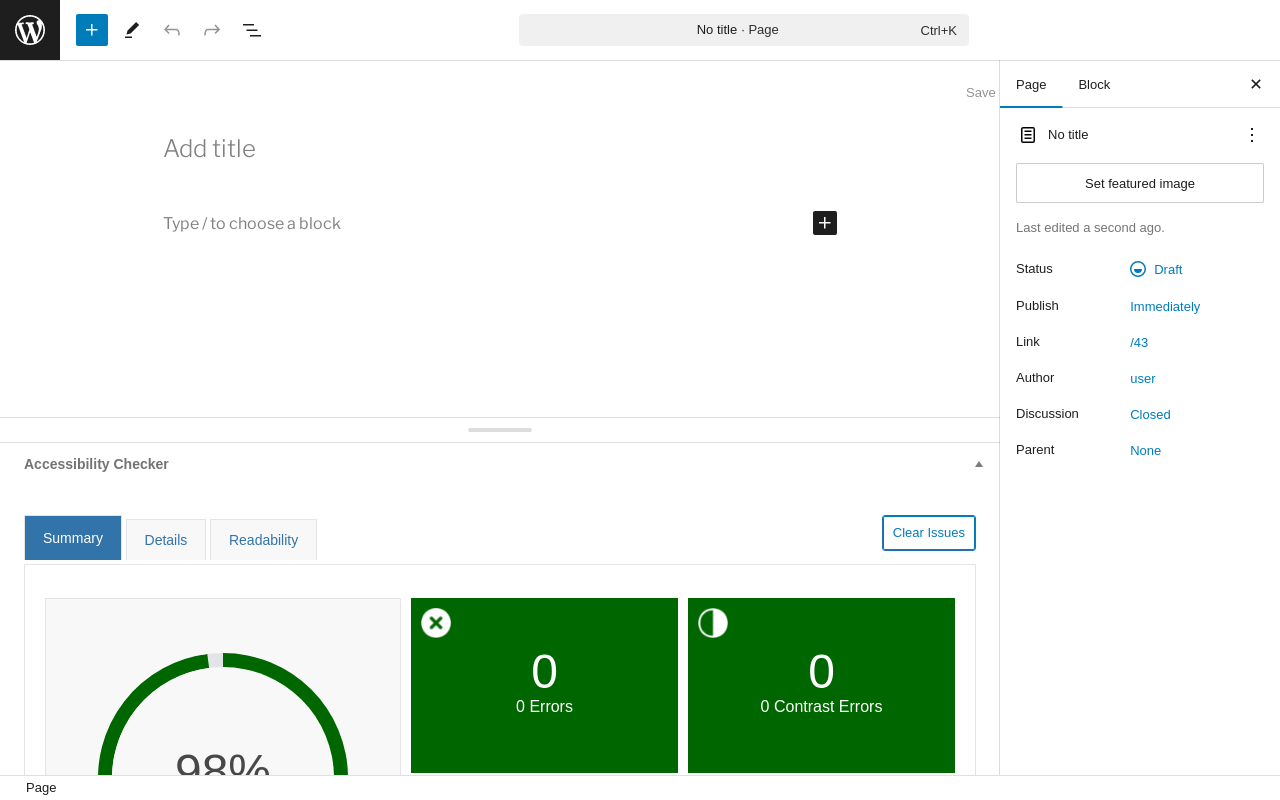Viewport: 1280px width, 800px height.
Task: Open the Readability tab
Action: coord(264,540)
